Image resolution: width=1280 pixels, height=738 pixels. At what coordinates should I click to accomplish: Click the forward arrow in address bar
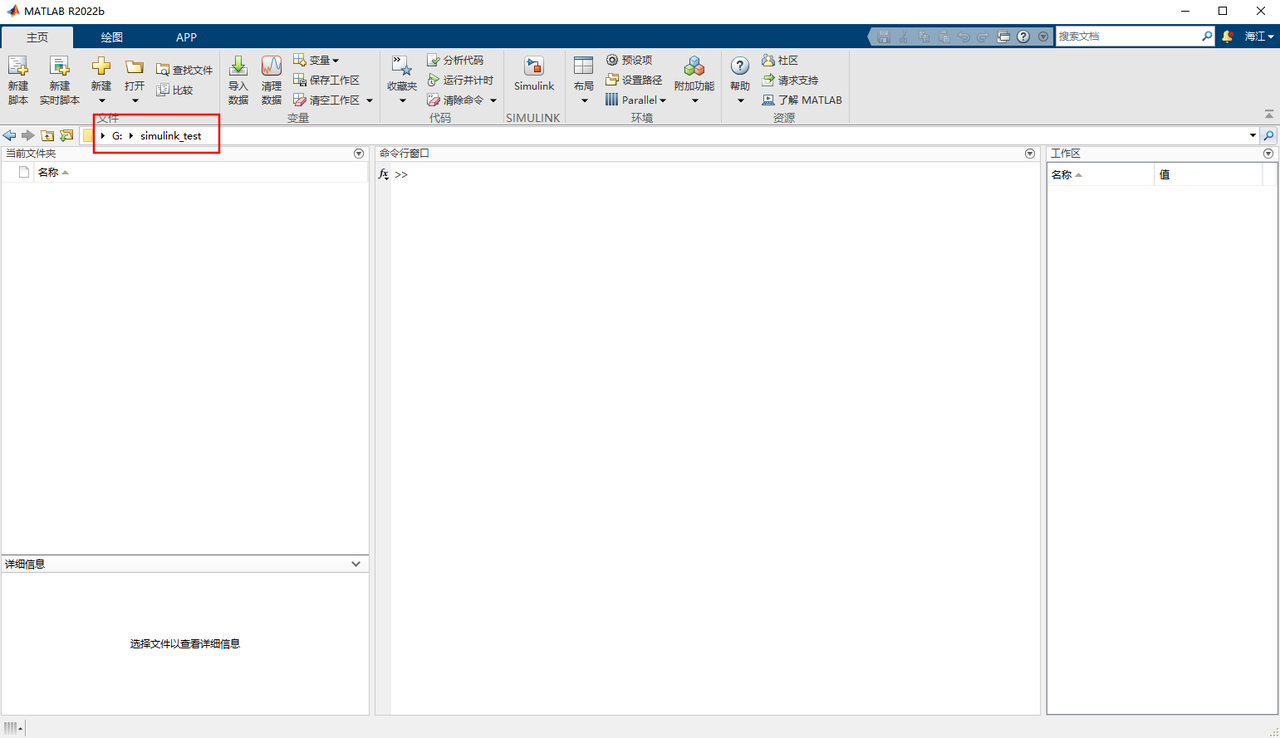pos(28,135)
